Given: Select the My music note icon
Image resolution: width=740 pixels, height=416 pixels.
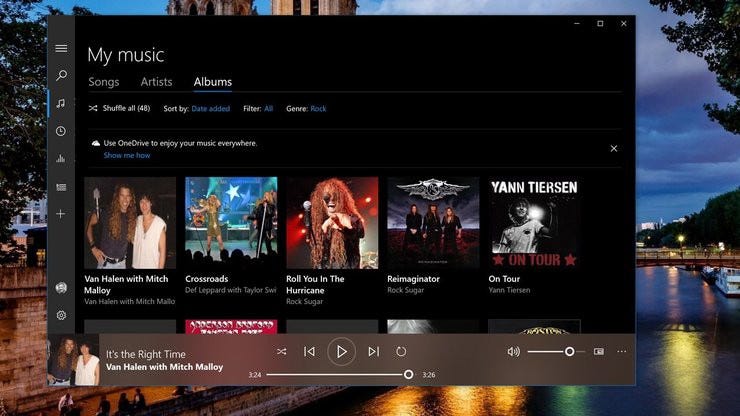Looking at the screenshot, I should 61,103.
